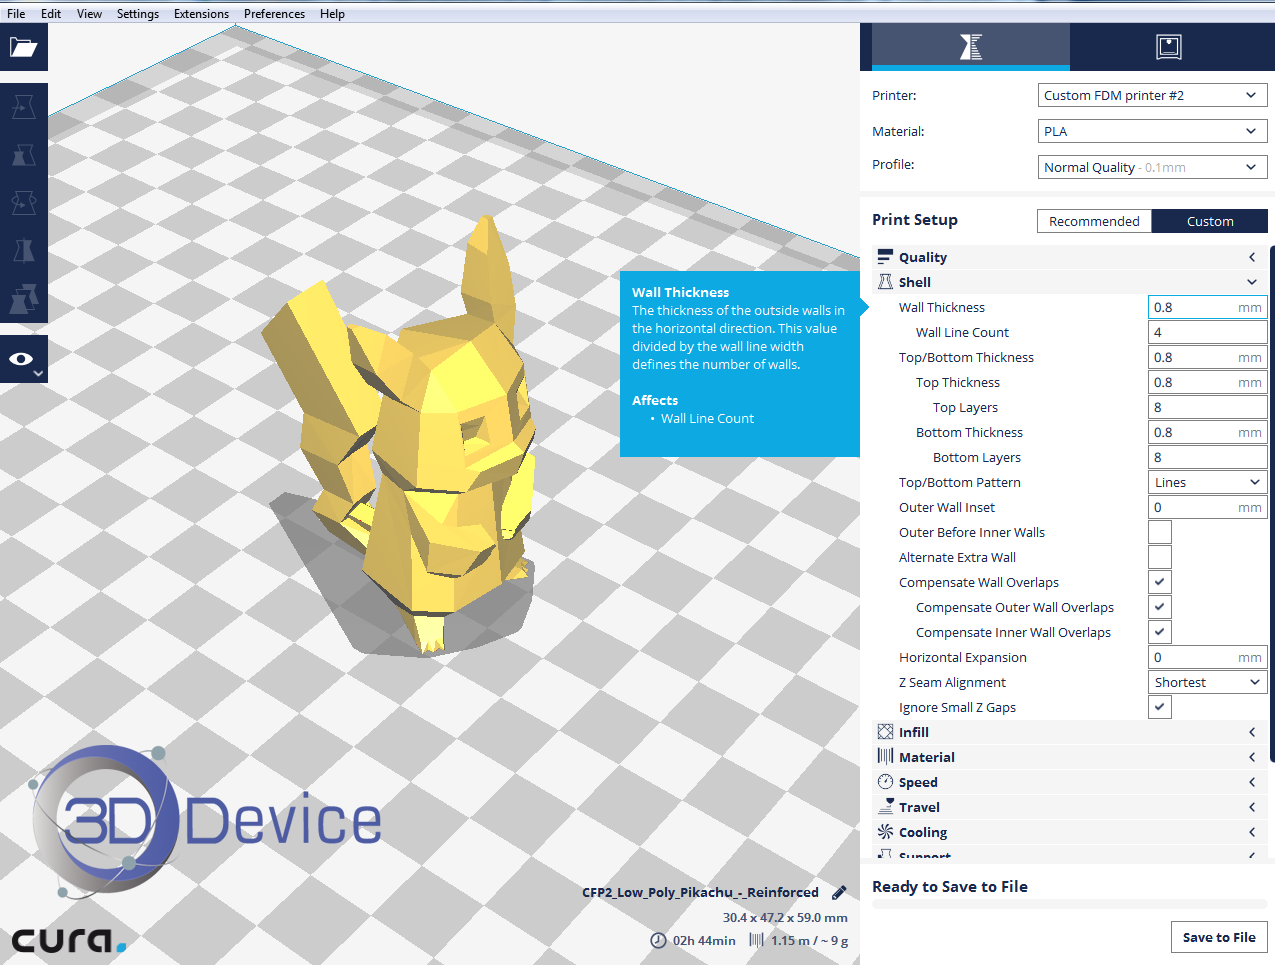The image size is (1275, 965).
Task: Open the Z Seam Alignment dropdown
Action: pyautogui.click(x=1207, y=682)
